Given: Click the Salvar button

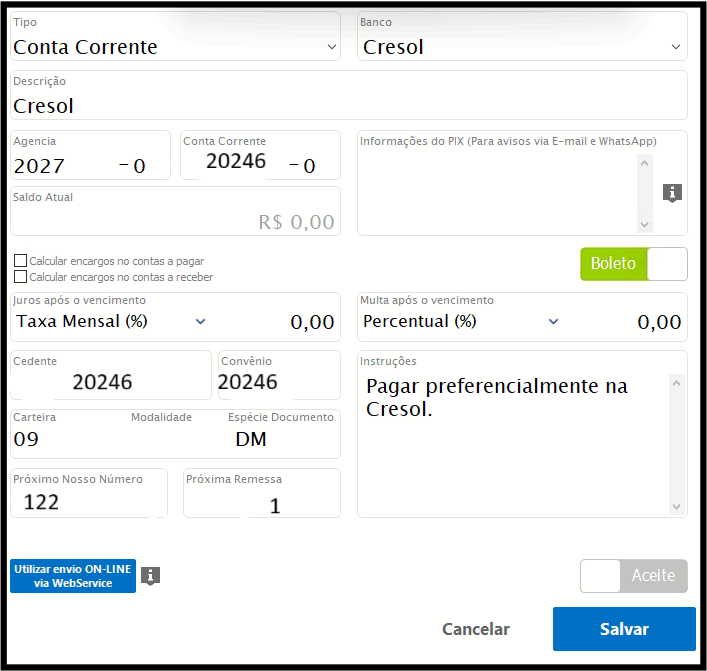Looking at the screenshot, I should pyautogui.click(x=624, y=629).
